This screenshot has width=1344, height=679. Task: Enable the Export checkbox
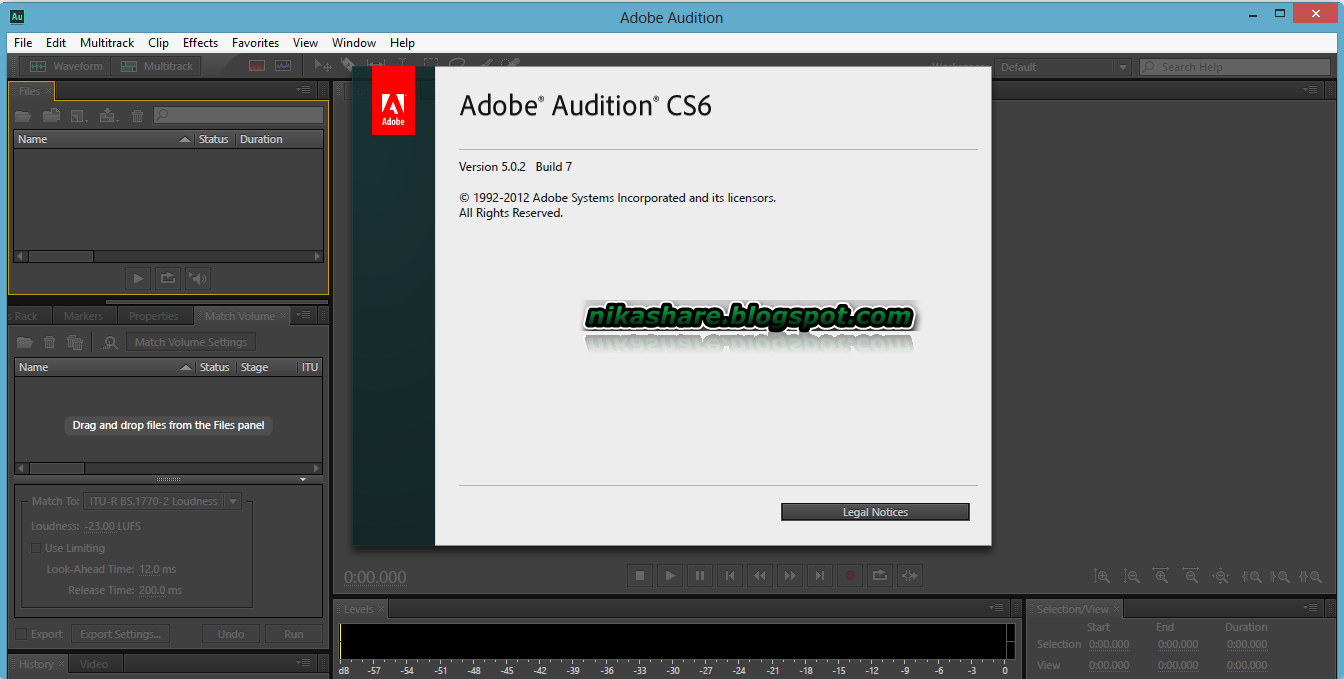point(22,634)
